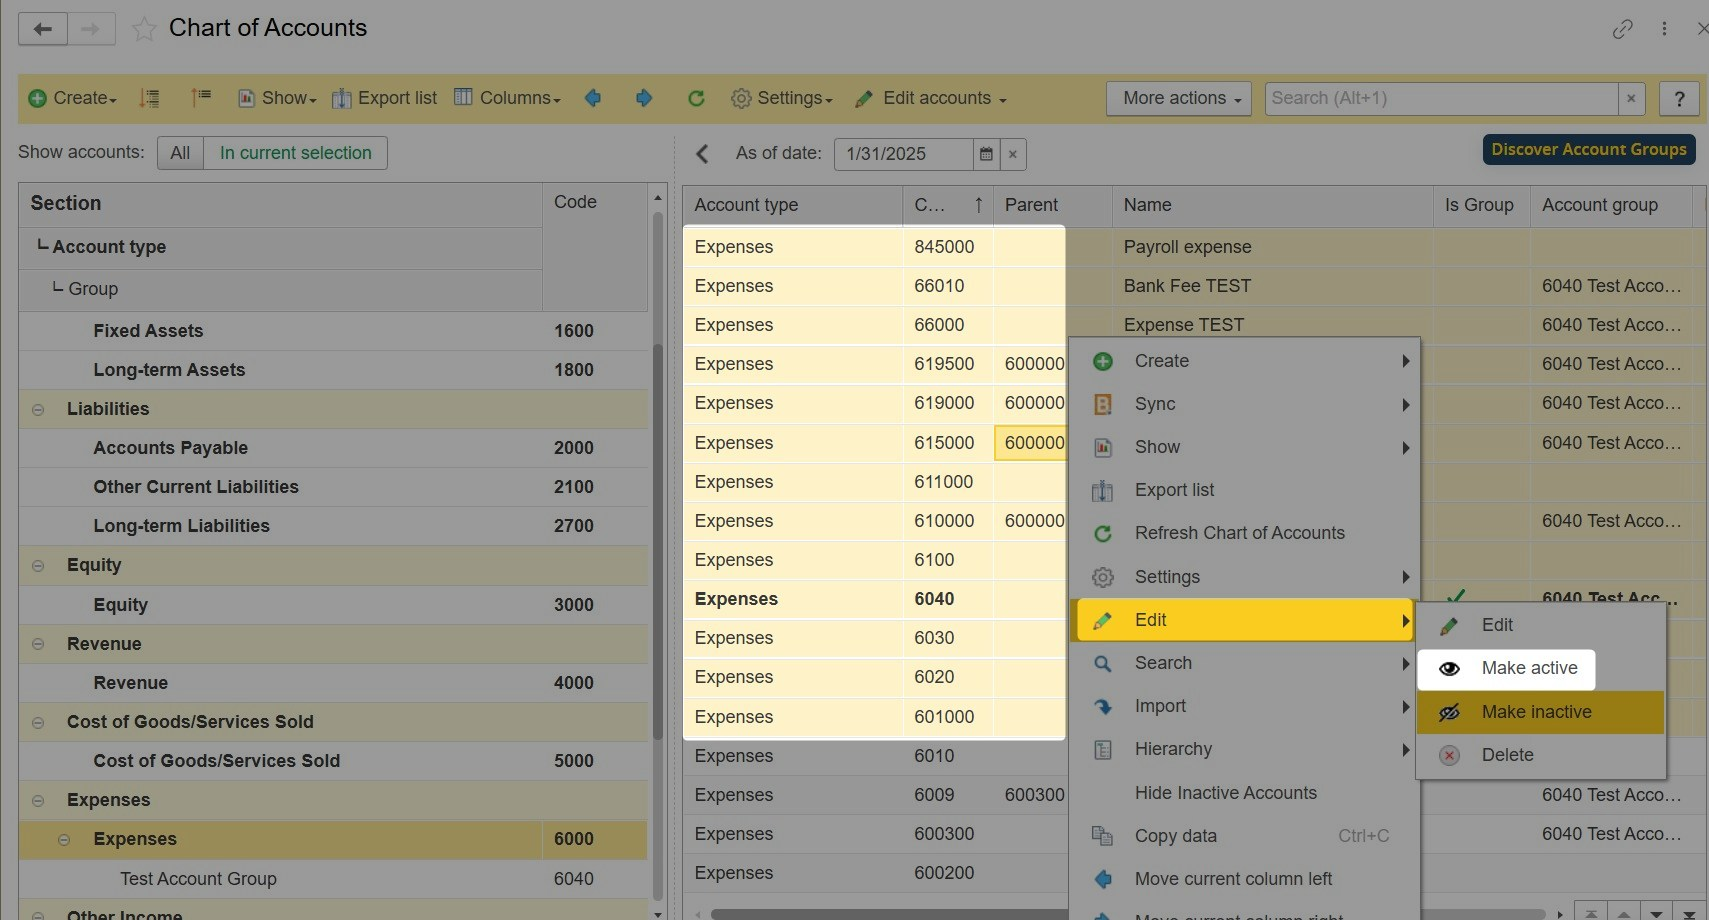Collapse panel using left chevron beside date
This screenshot has height=920, width=1709.
pos(702,154)
